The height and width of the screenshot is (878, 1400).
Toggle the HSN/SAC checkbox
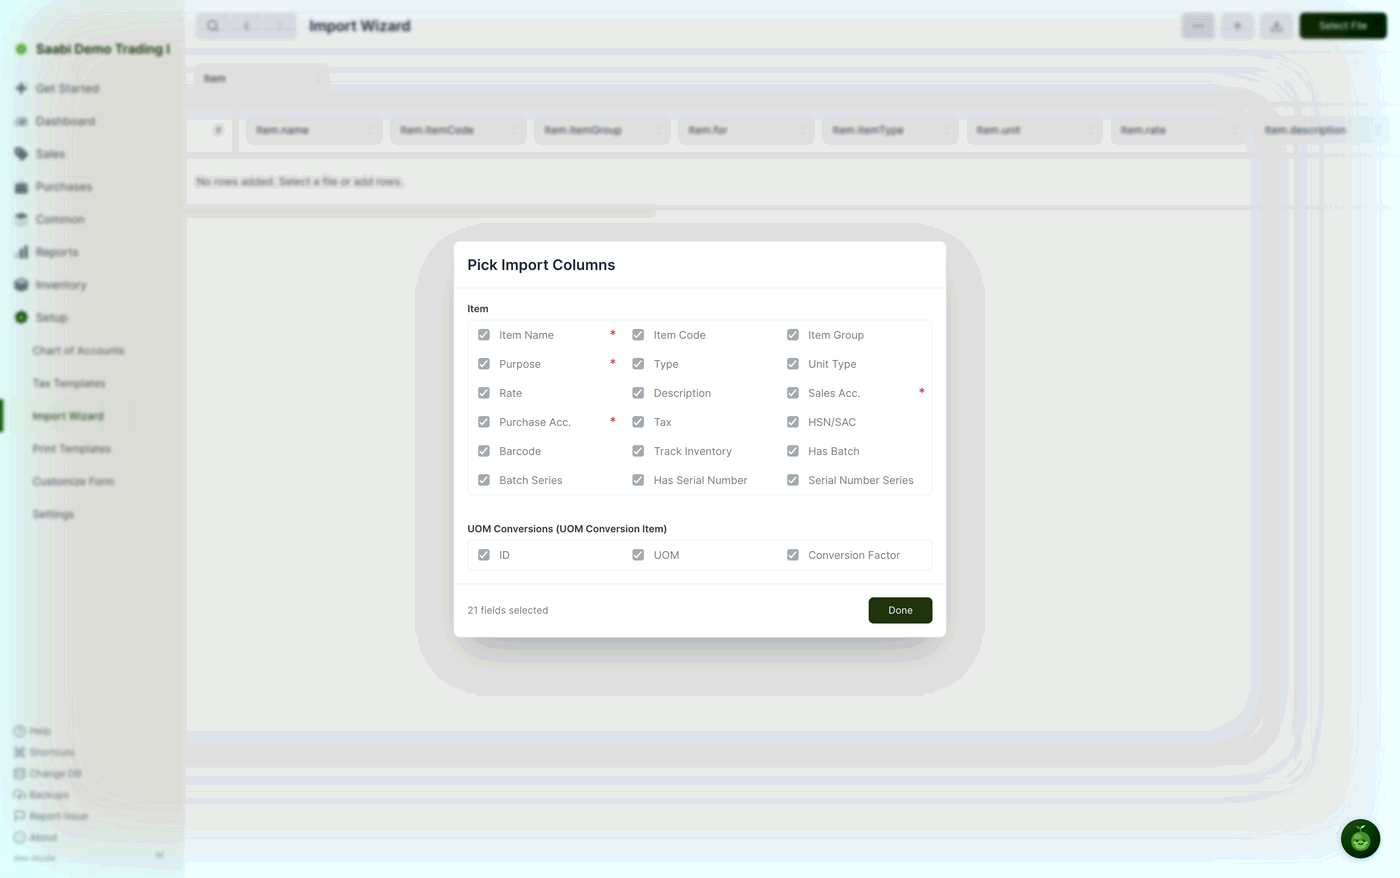[793, 422]
